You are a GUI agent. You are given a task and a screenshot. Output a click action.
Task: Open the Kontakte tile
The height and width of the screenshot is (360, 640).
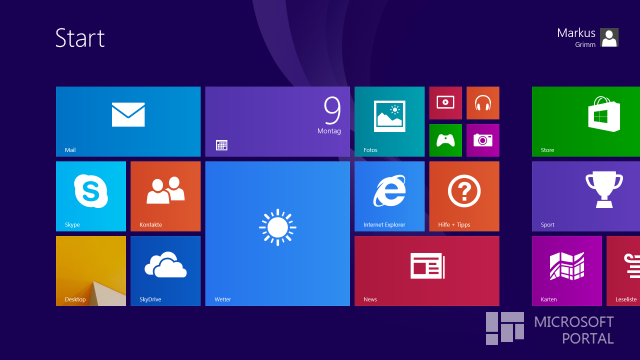166,196
